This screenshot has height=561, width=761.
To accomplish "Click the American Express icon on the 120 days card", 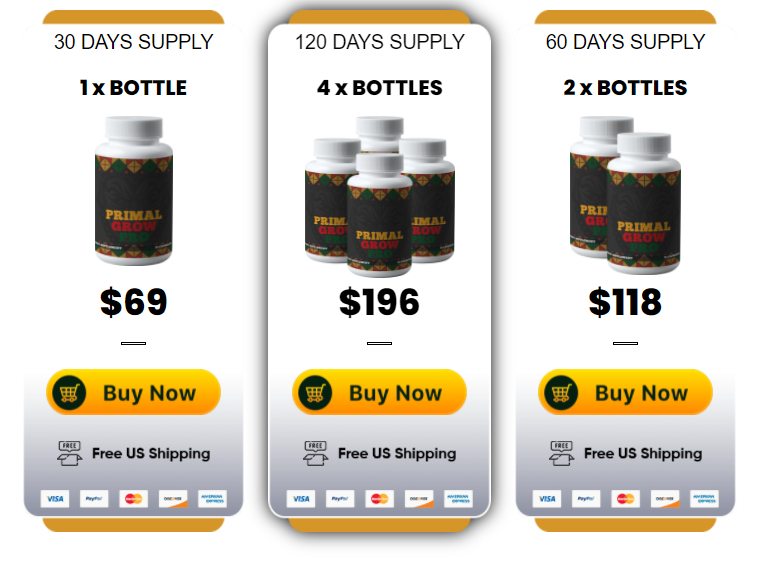I will click(458, 498).
